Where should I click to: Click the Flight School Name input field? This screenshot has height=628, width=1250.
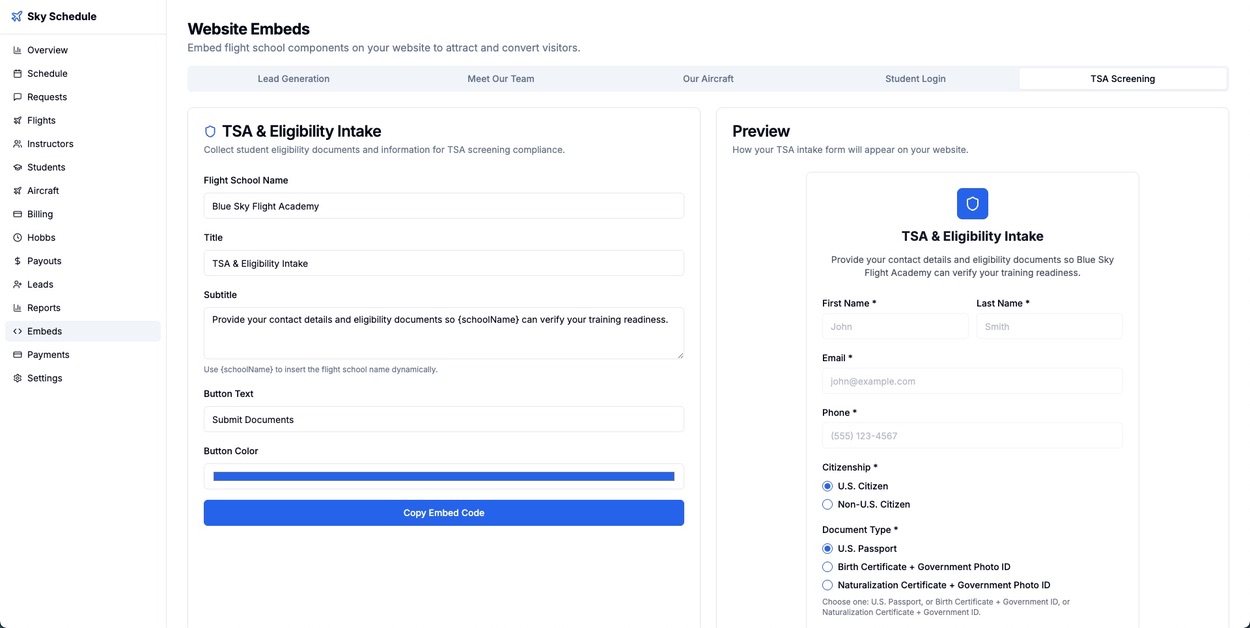point(444,206)
